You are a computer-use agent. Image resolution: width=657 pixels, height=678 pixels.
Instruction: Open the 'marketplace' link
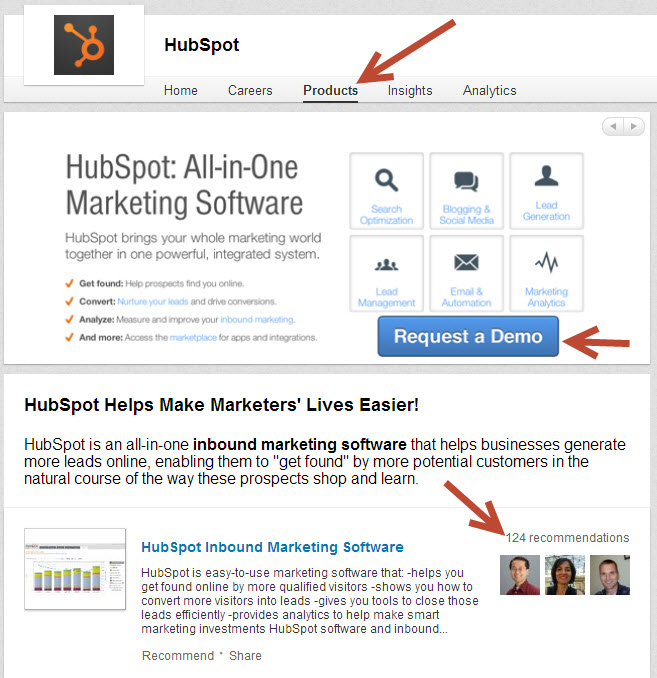[193, 337]
